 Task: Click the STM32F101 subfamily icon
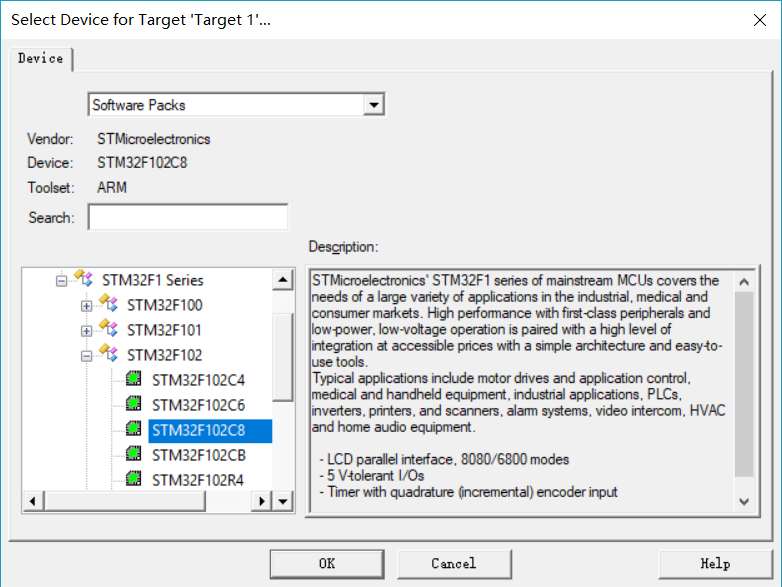coord(108,328)
